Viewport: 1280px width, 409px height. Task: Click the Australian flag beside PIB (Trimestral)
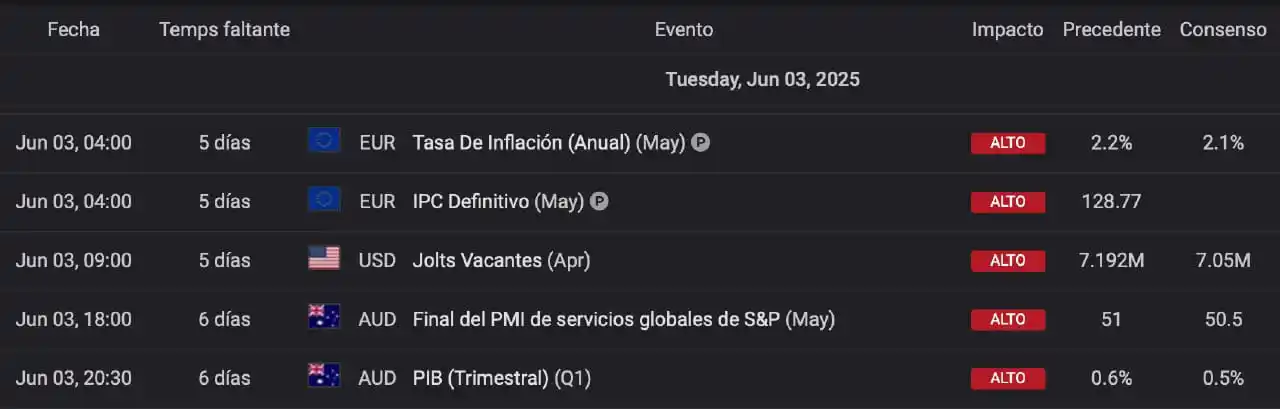pos(324,377)
